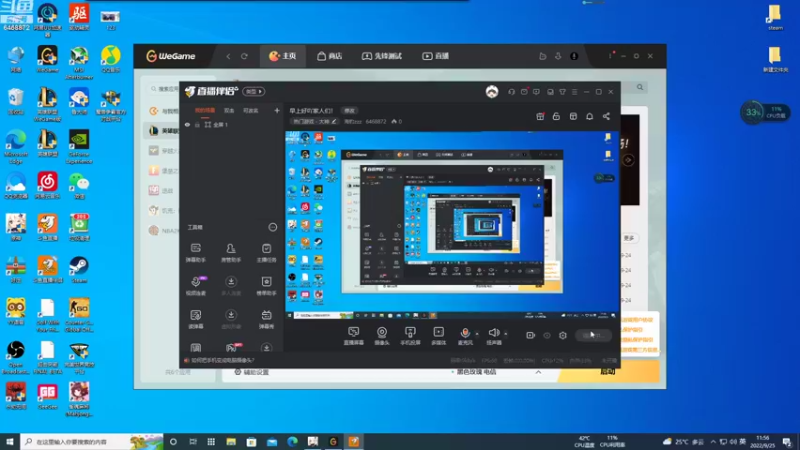Open Microsoft Edge from the taskbar
Viewport: 800px width, 450px height.
[x=292, y=442]
